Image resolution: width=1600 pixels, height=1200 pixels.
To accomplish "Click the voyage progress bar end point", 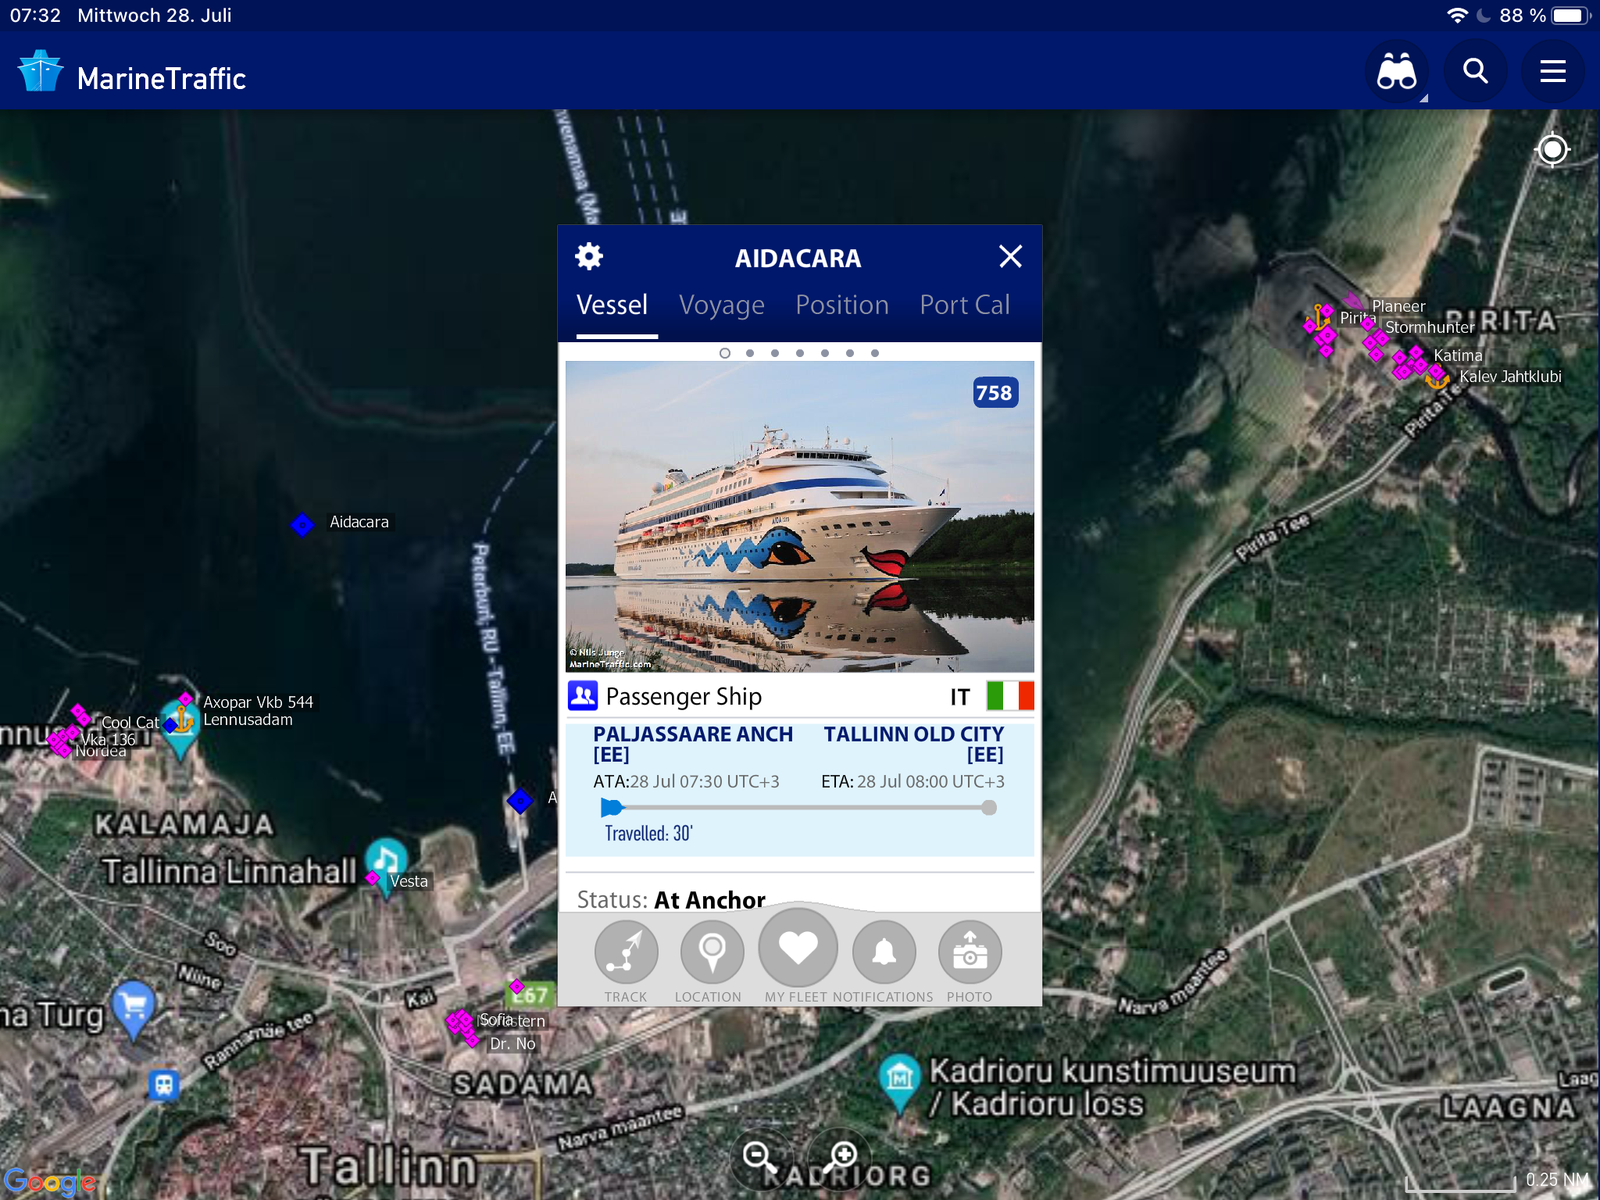I will (x=989, y=808).
